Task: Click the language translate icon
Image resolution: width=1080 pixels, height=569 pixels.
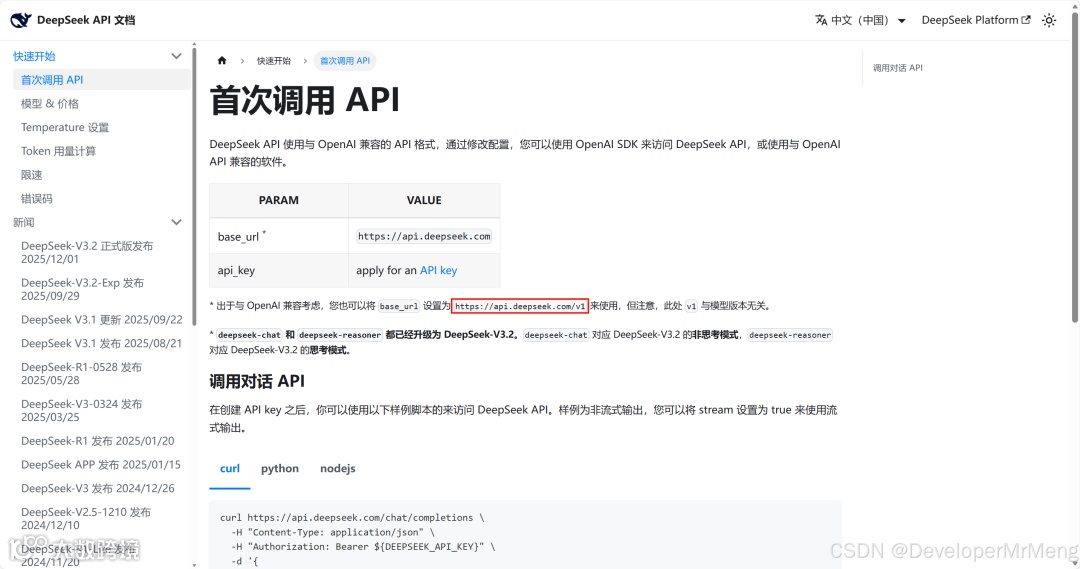Action: 820,20
